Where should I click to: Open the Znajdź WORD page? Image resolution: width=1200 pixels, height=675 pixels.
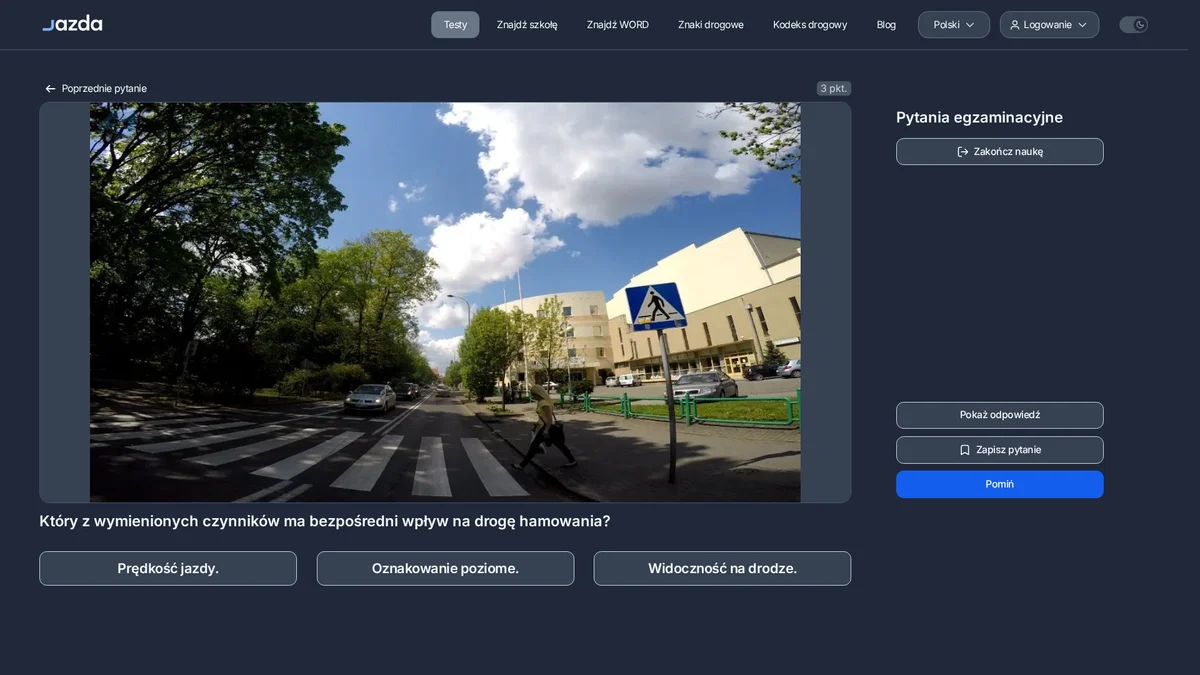(x=618, y=25)
